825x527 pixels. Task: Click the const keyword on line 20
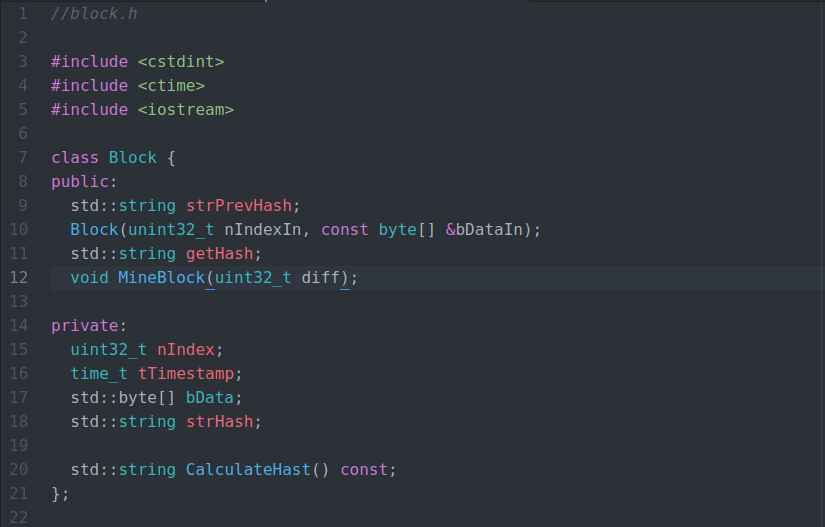click(364, 469)
